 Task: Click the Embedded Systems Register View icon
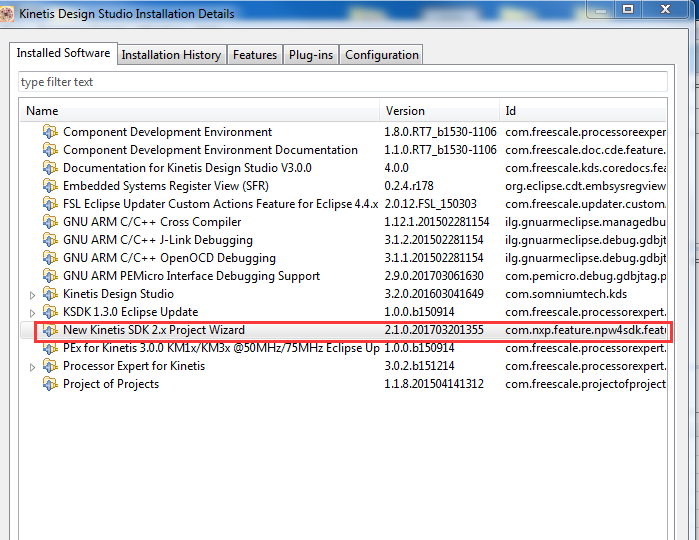(x=50, y=186)
